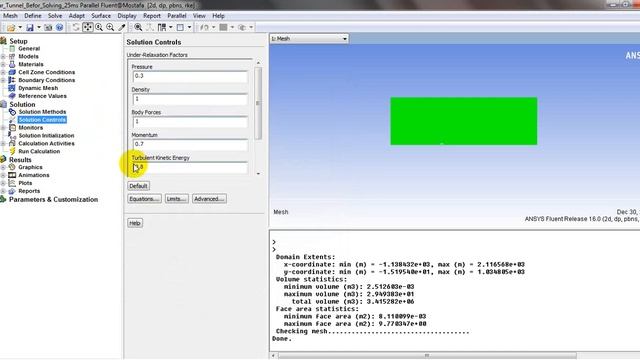Viewport: 640px width, 360px height.
Task: Click the Run Calculation lightning icon
Action: point(12,151)
